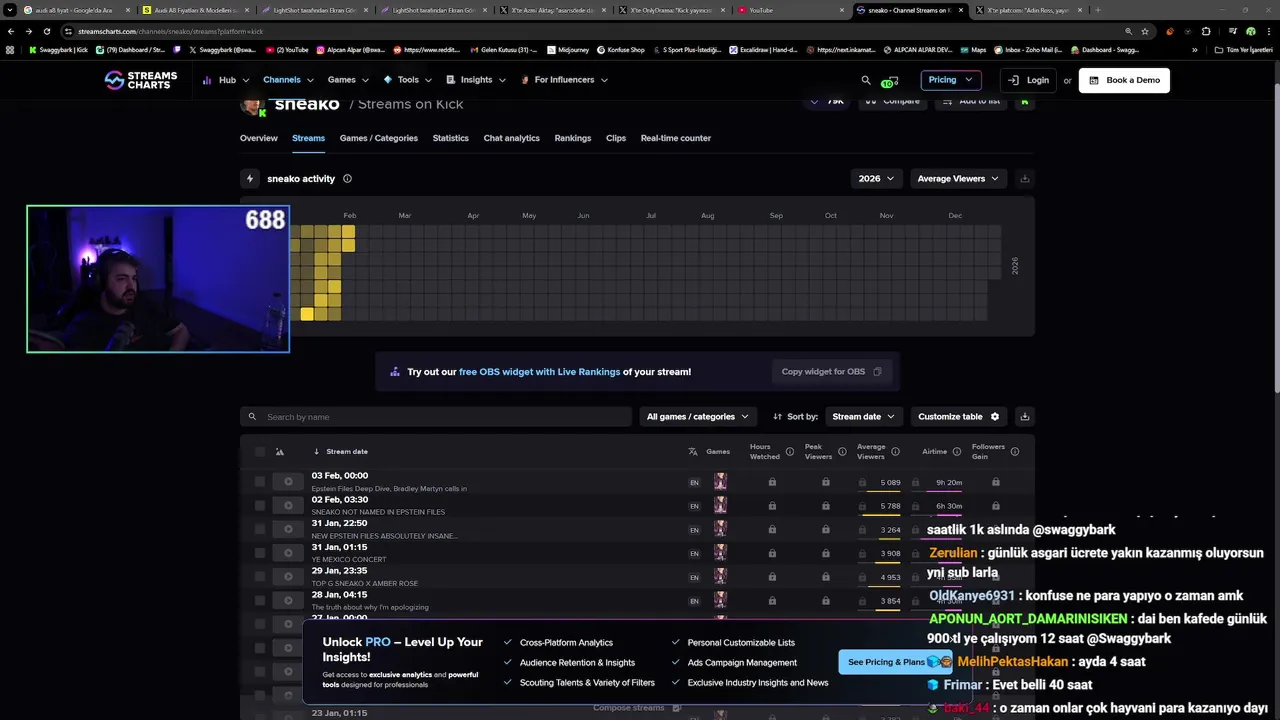
Task: Click the Airtime info icon
Action: point(956,452)
